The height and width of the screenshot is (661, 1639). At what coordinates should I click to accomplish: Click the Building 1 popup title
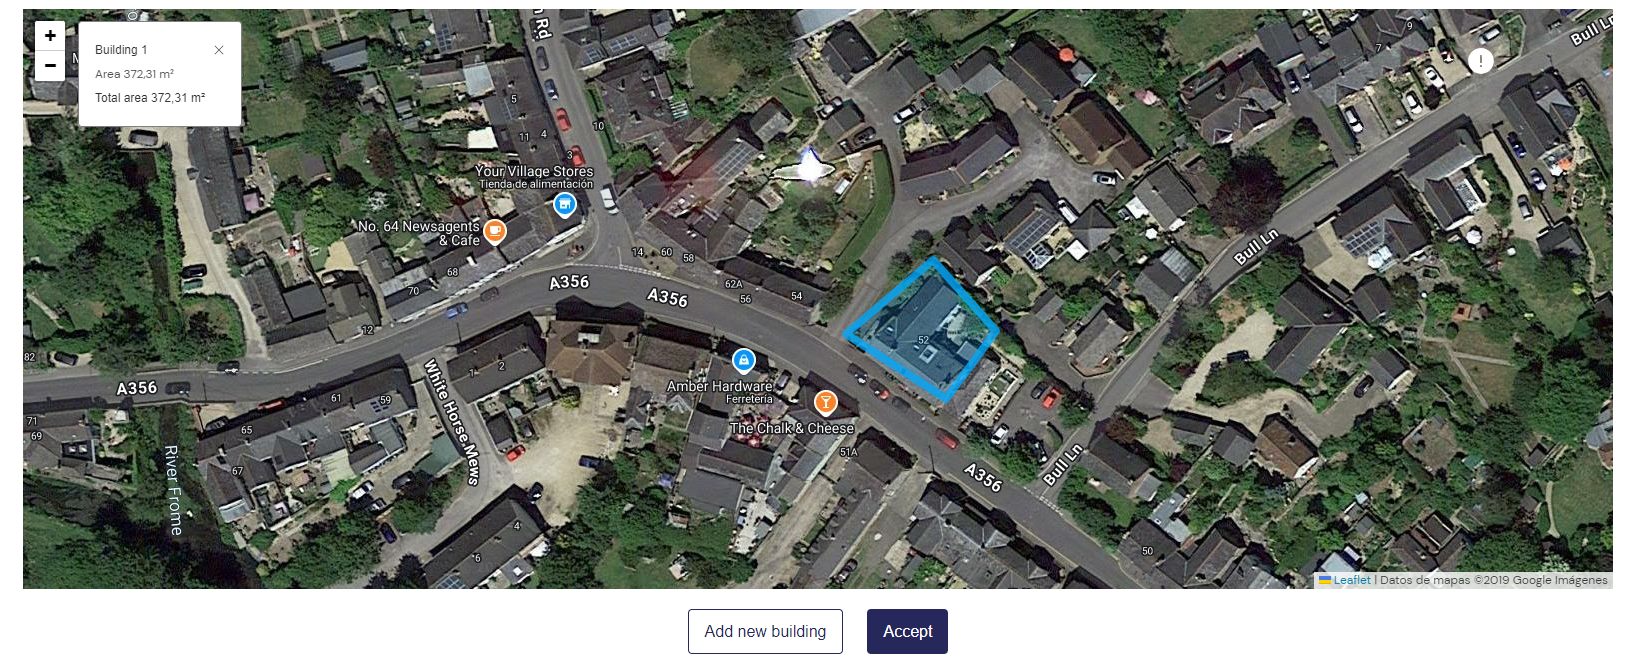(x=121, y=50)
